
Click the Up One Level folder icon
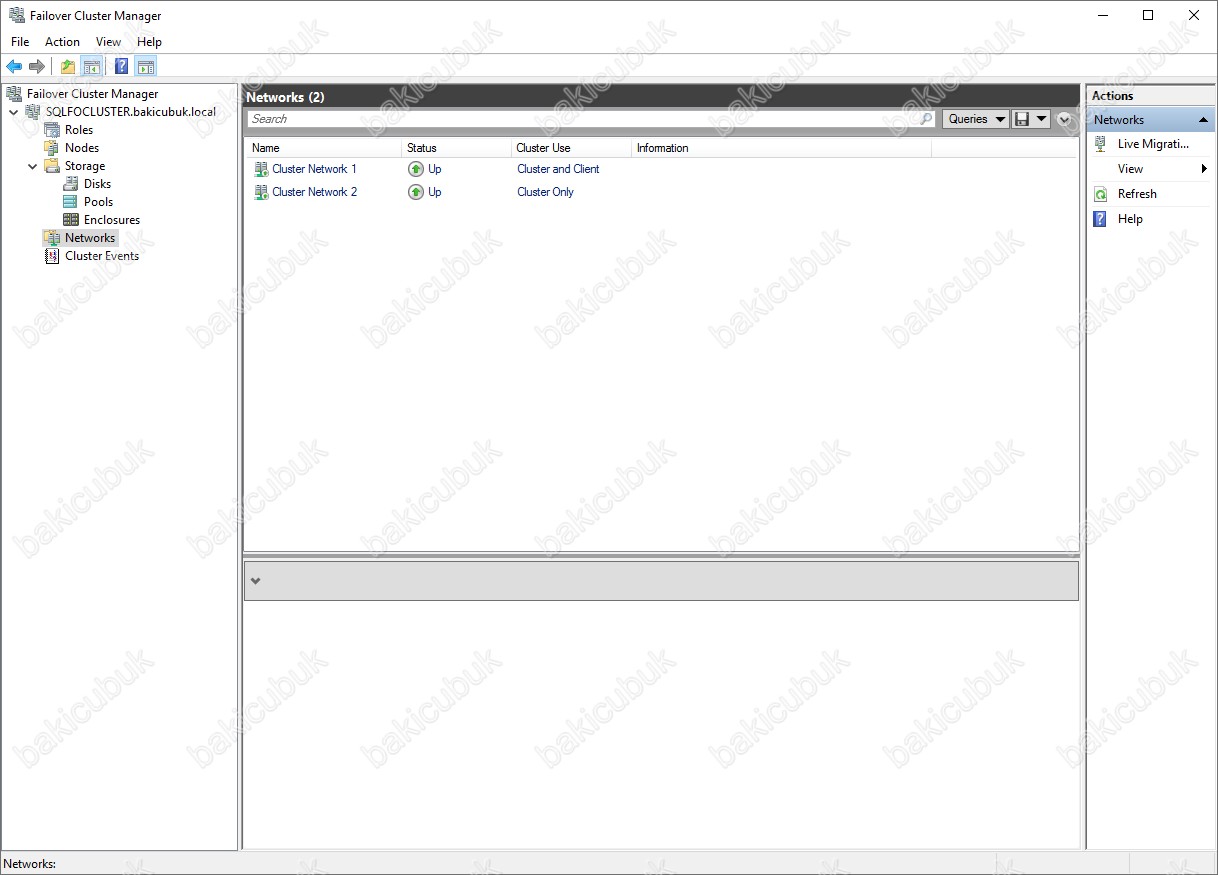pyautogui.click(x=68, y=67)
